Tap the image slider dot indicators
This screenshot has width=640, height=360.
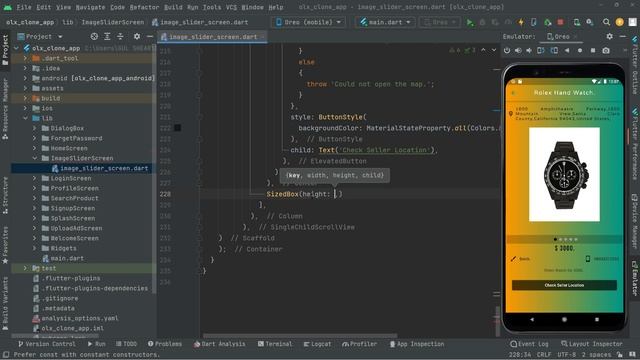coord(565,239)
